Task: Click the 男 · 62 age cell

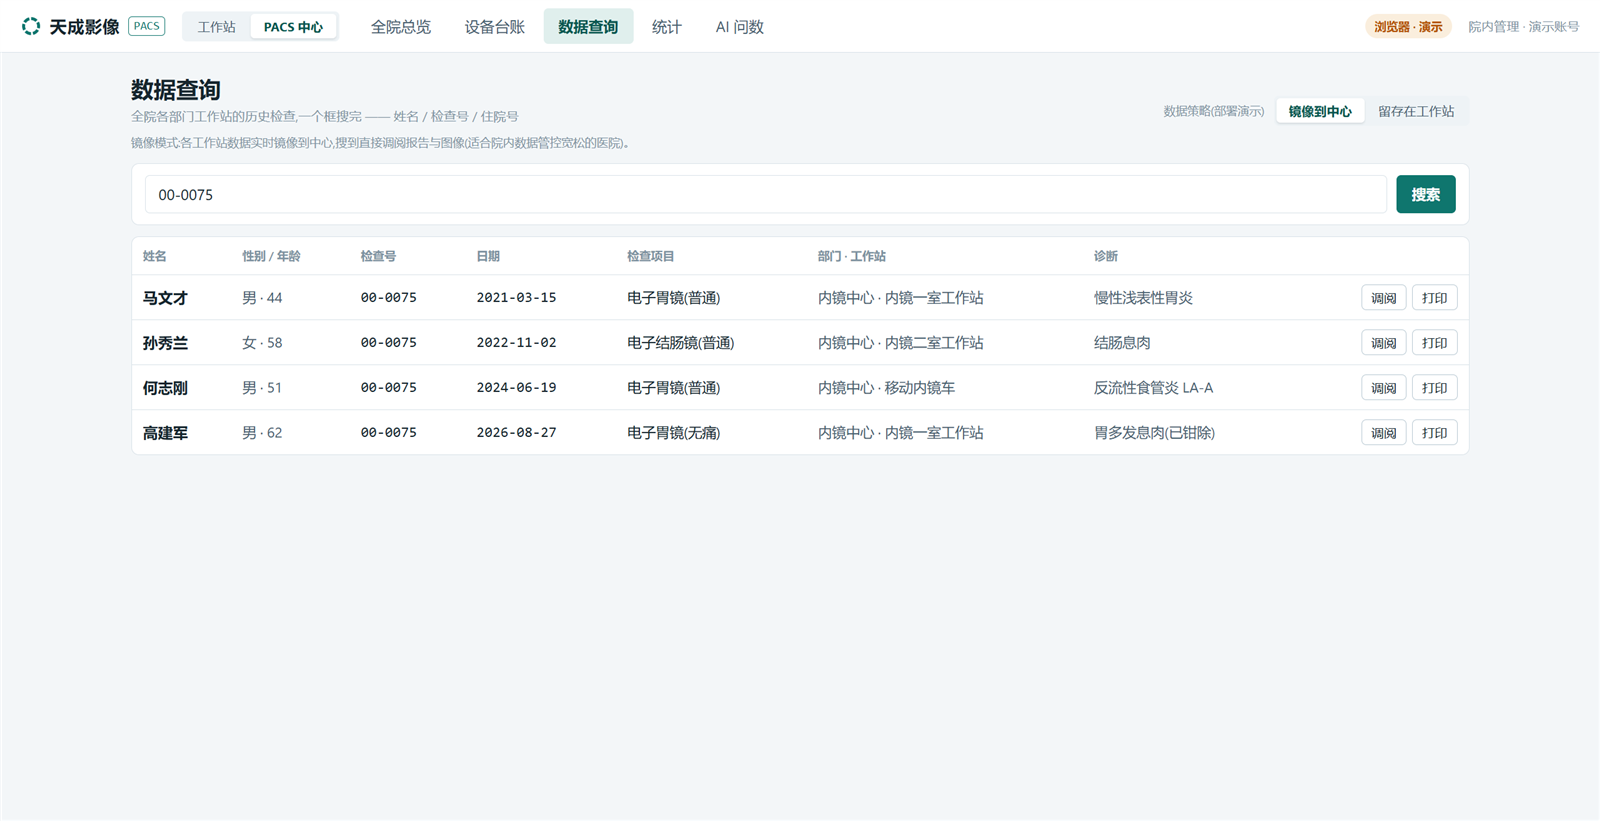Action: click(x=262, y=433)
